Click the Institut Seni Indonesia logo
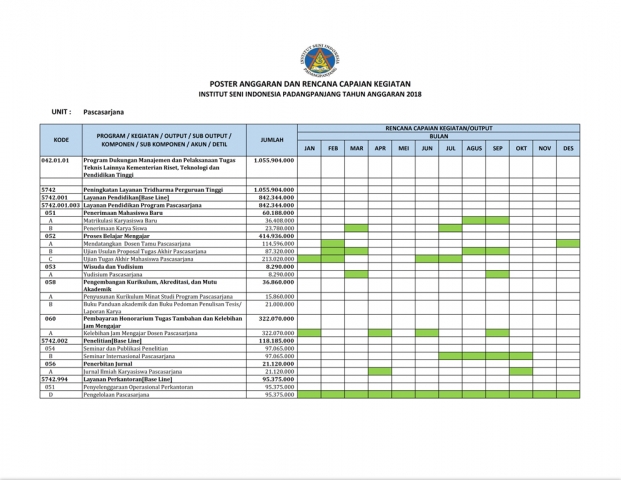621x480 pixels. point(320,60)
